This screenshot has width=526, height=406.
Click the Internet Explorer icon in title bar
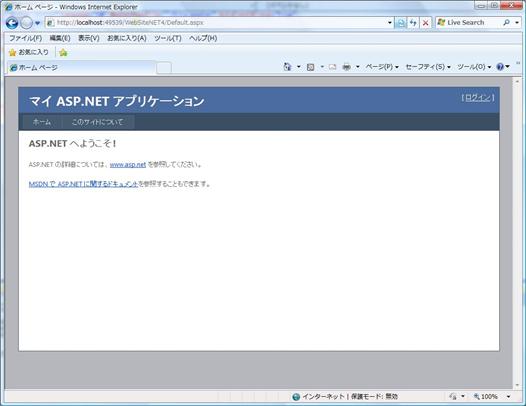[x=9, y=7]
